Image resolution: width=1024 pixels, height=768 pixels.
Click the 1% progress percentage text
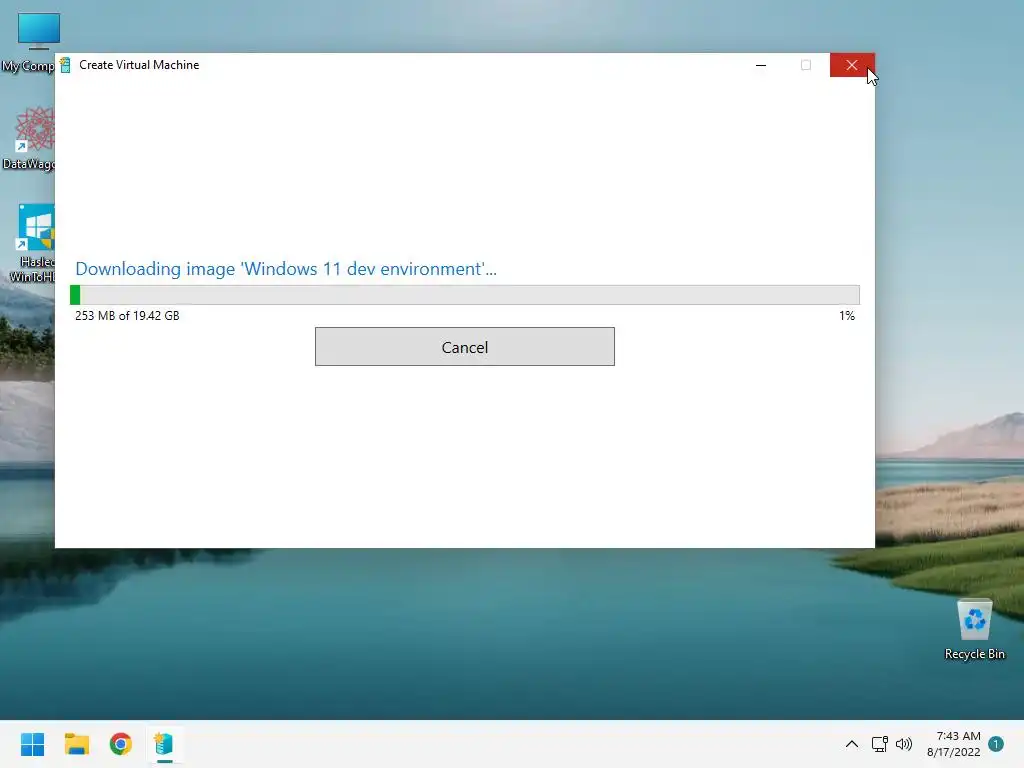click(x=847, y=316)
